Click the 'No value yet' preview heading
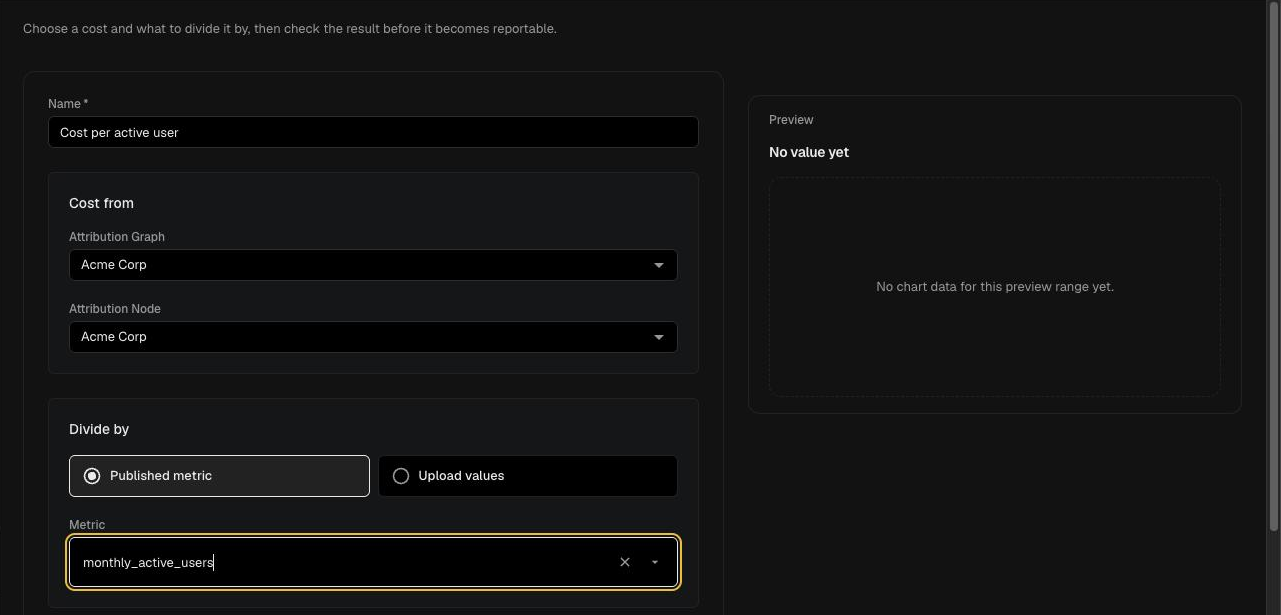 pyautogui.click(x=809, y=152)
